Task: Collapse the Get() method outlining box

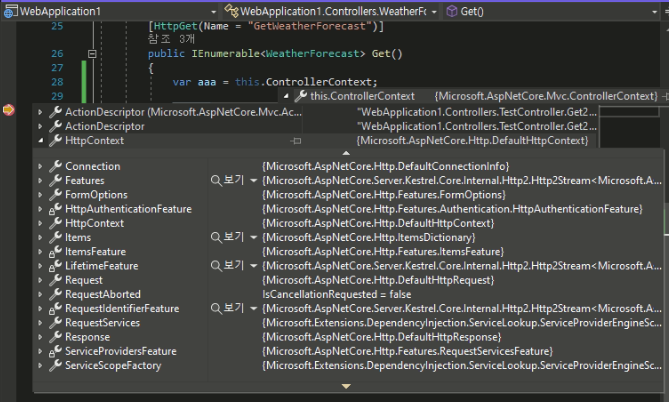Action: (x=92, y=54)
